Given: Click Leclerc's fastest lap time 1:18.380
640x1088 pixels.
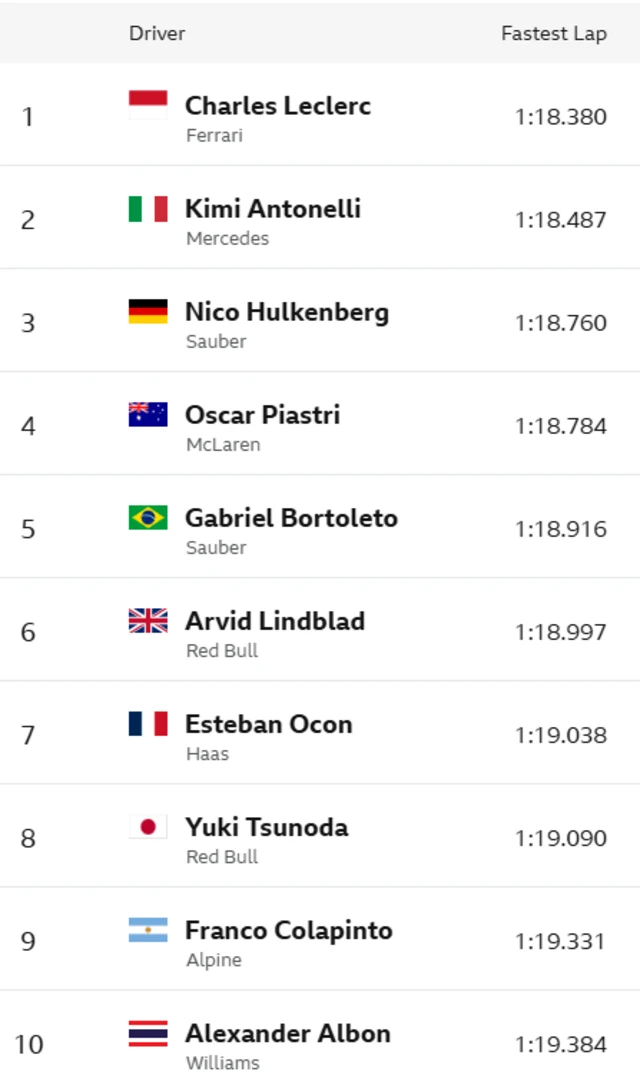Looking at the screenshot, I should pos(561,117).
